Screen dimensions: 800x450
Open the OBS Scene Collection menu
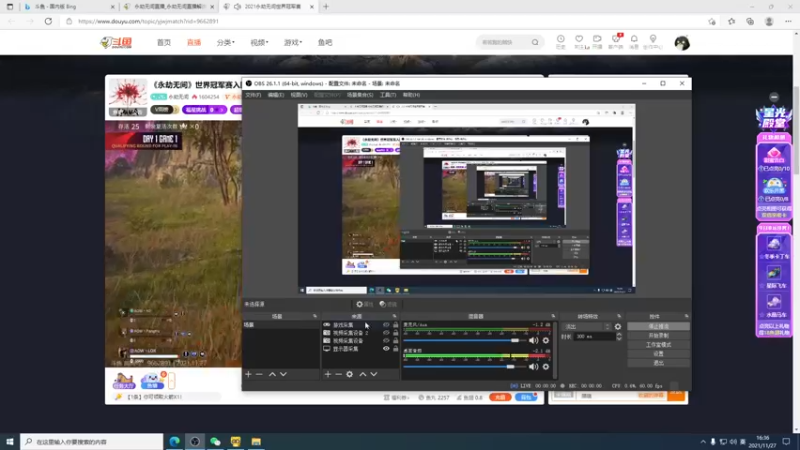(x=360, y=95)
